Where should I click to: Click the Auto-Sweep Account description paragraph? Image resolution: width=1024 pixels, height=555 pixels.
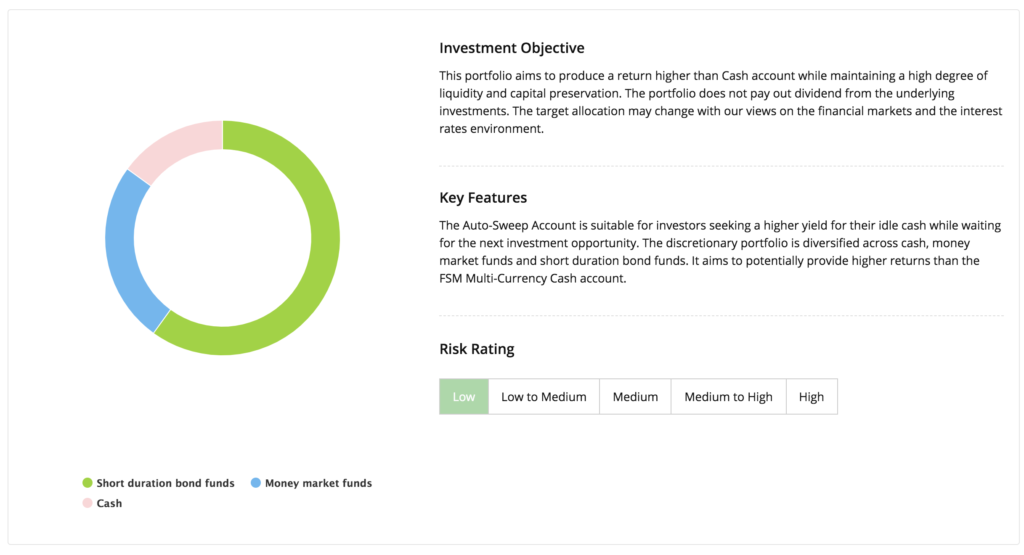click(720, 251)
